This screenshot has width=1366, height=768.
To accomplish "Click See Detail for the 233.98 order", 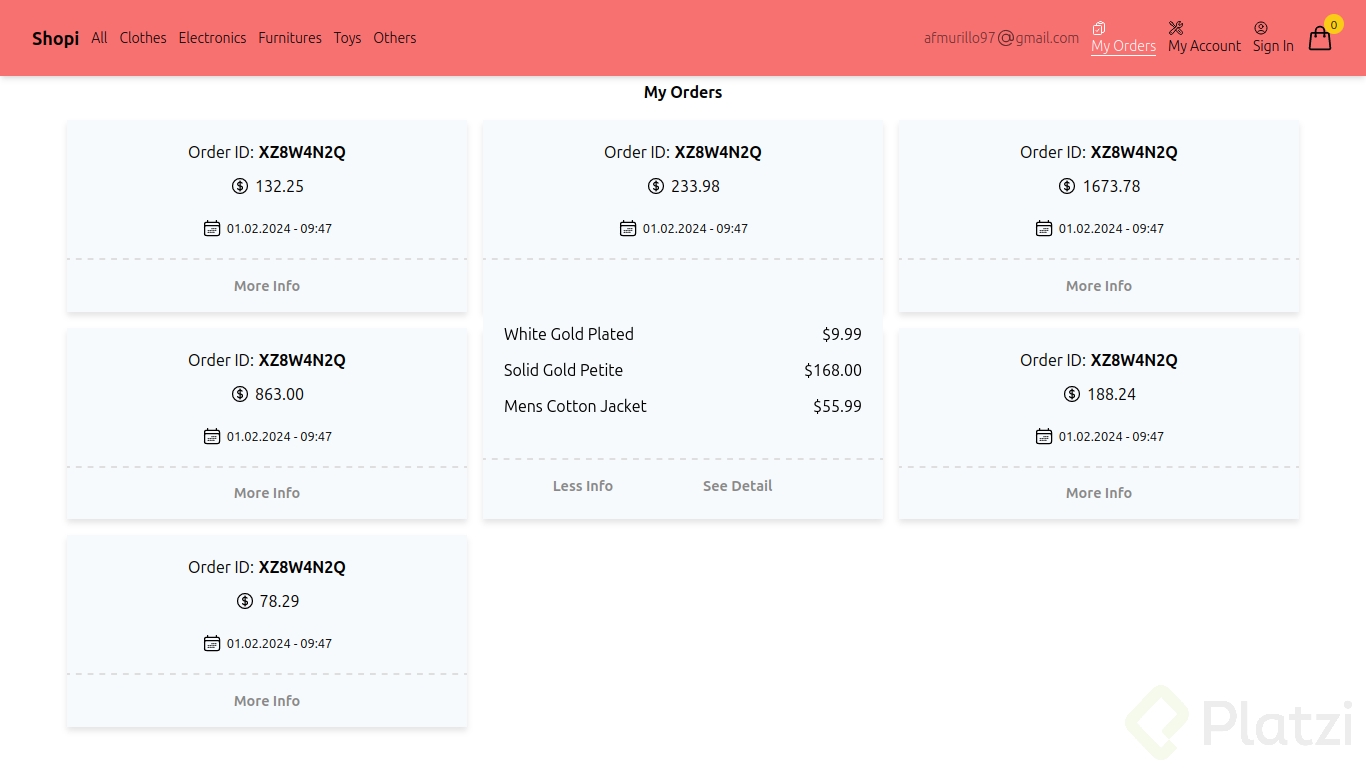I will point(738,486).
